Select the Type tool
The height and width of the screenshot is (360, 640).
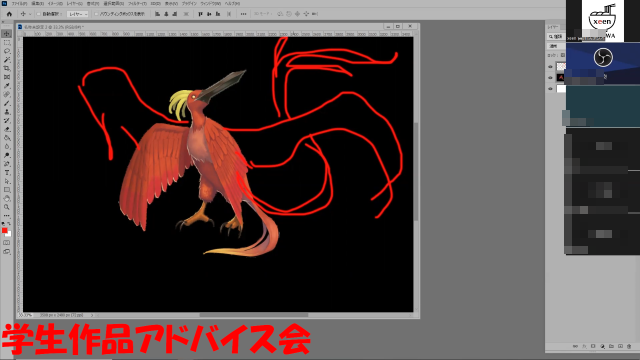7,173
